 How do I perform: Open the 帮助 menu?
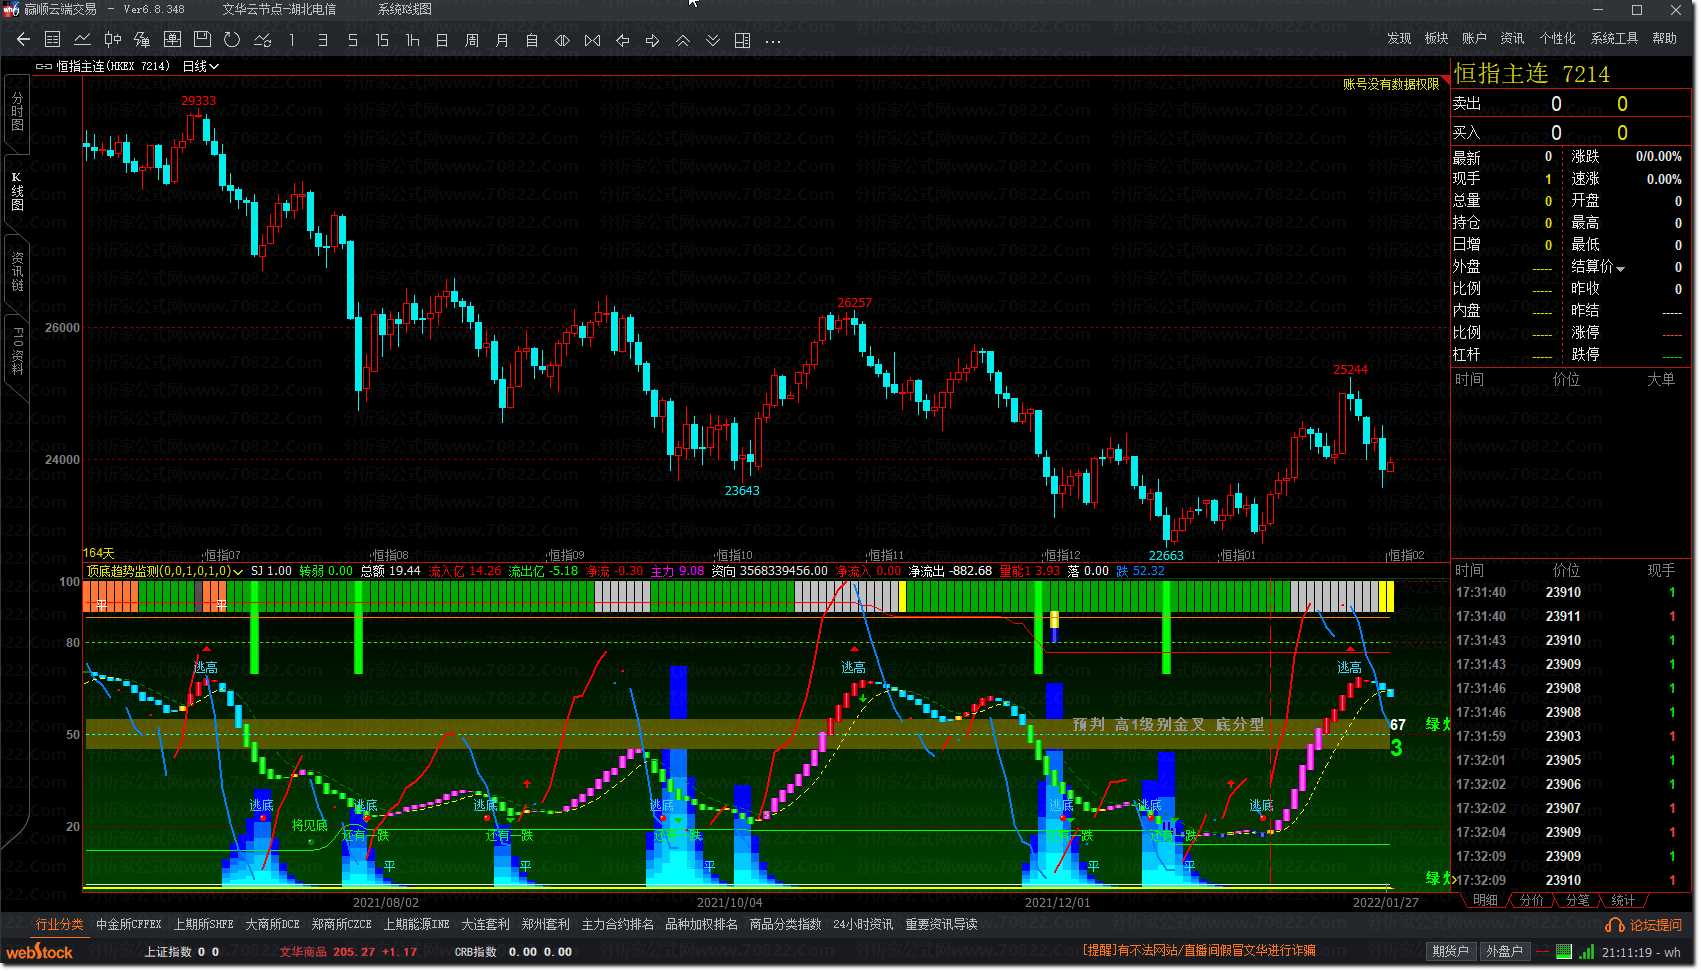click(x=1664, y=38)
